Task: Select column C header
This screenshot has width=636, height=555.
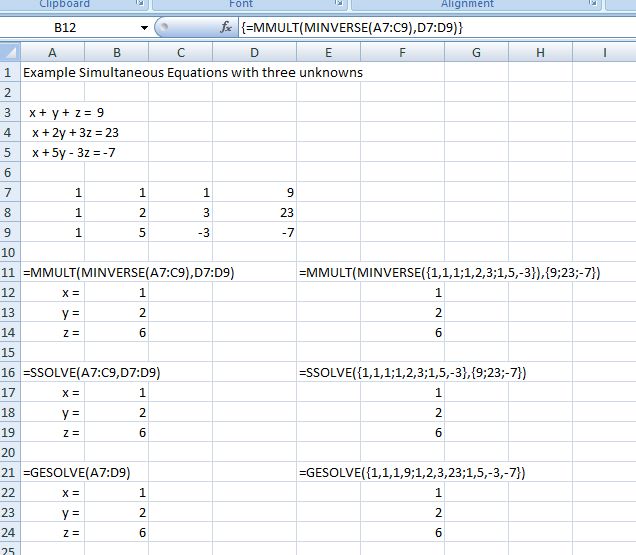Action: (181, 53)
